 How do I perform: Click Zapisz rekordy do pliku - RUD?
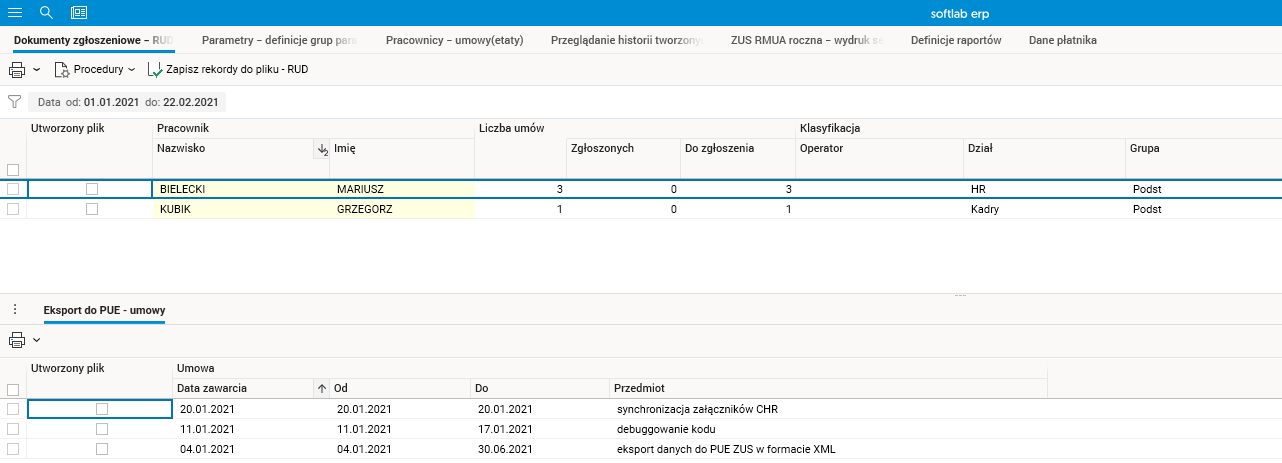pyautogui.click(x=227, y=70)
